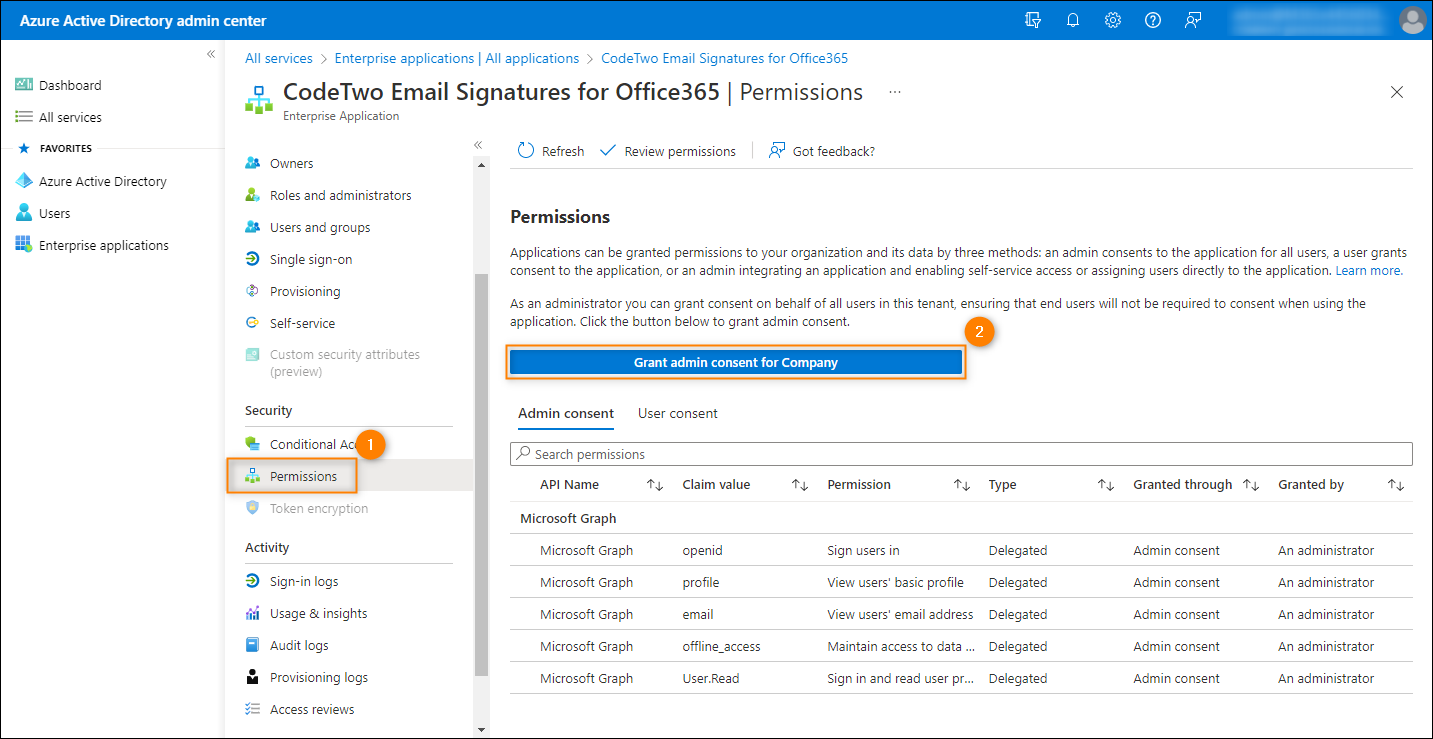Select the profile claim value cell
1433x739 pixels.
(x=701, y=582)
